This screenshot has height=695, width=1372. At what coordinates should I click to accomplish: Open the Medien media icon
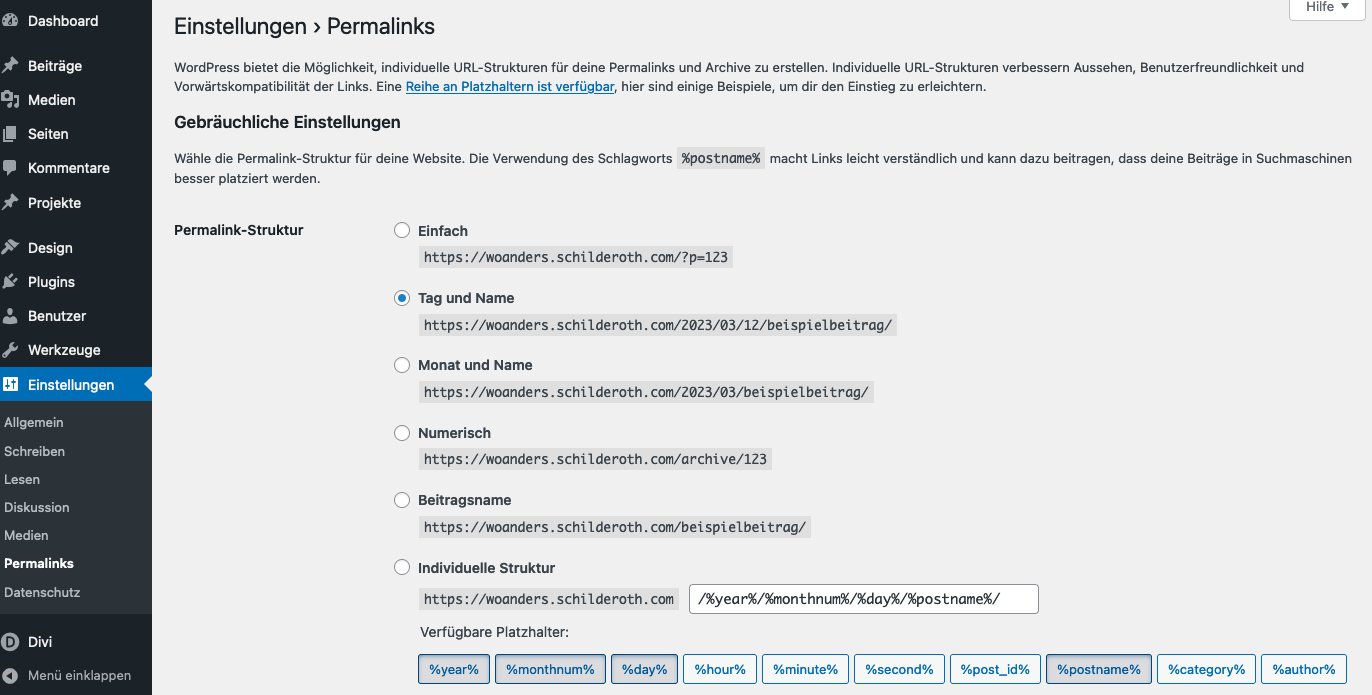(x=10, y=100)
